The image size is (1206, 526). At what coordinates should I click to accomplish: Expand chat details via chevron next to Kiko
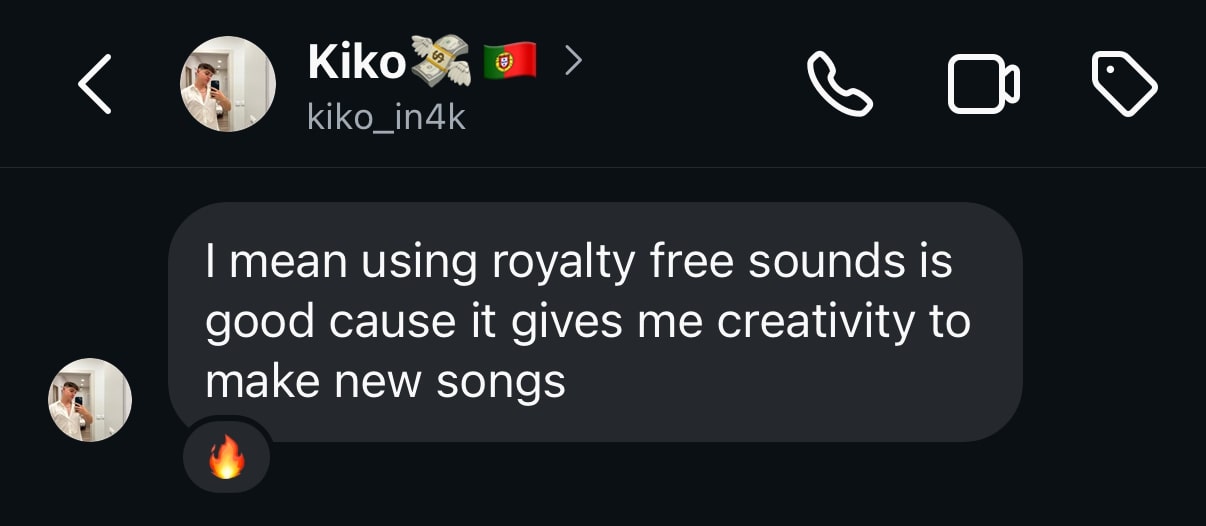coord(572,62)
